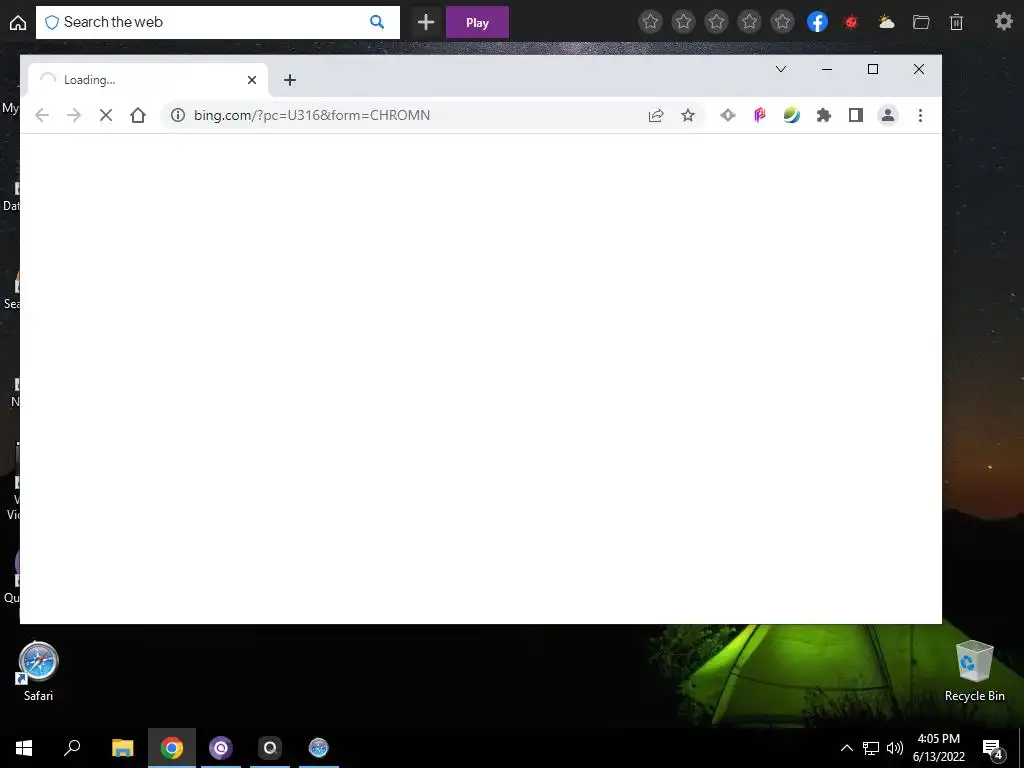Screen dimensions: 1024x768
Task: Go forward in Chrome
Action: pyautogui.click(x=74, y=116)
